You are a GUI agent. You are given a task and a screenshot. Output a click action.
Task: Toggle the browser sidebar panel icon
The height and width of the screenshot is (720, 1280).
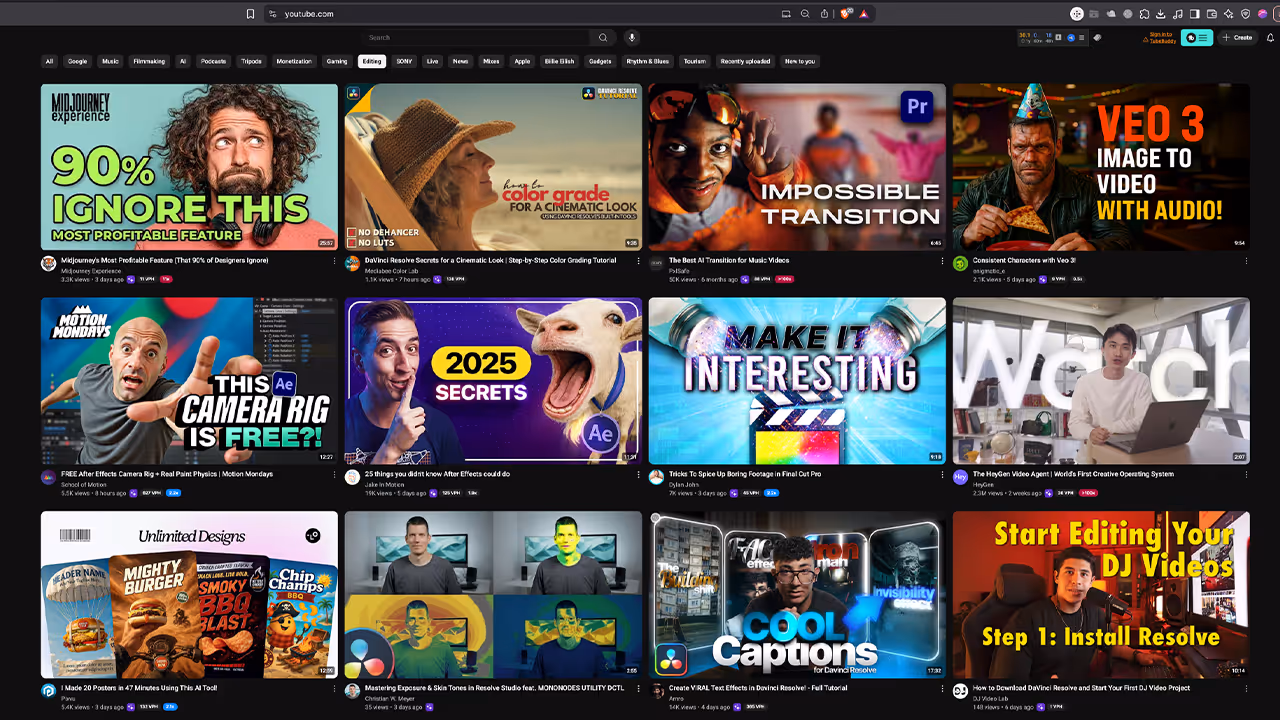point(1195,14)
